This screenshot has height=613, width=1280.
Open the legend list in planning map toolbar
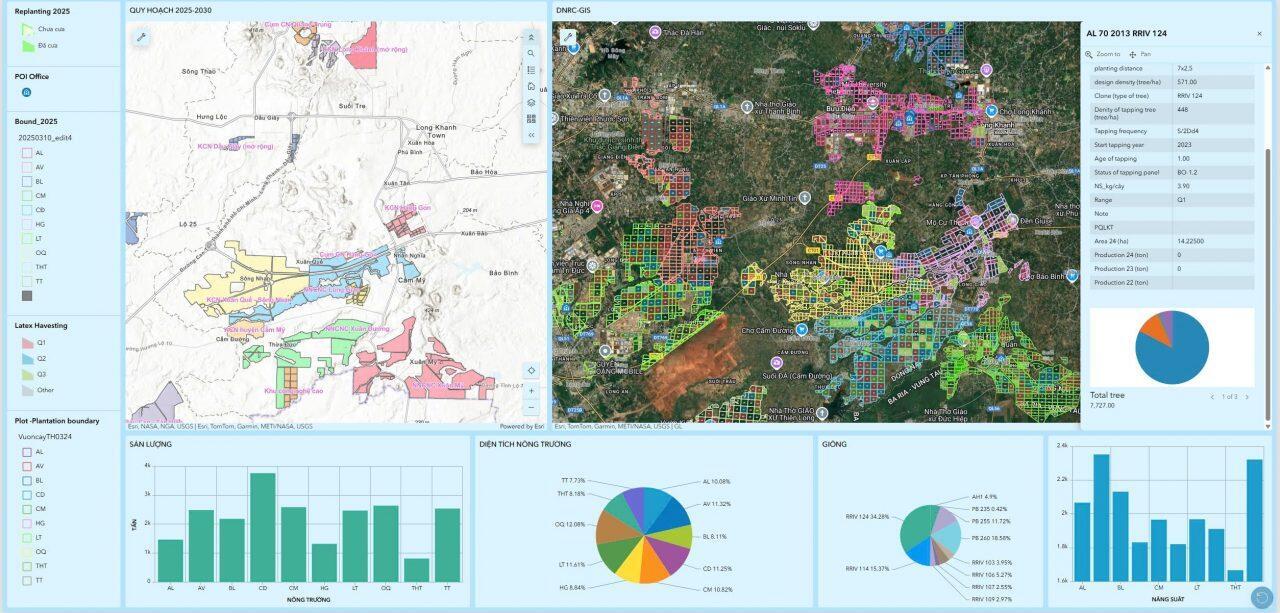531,70
